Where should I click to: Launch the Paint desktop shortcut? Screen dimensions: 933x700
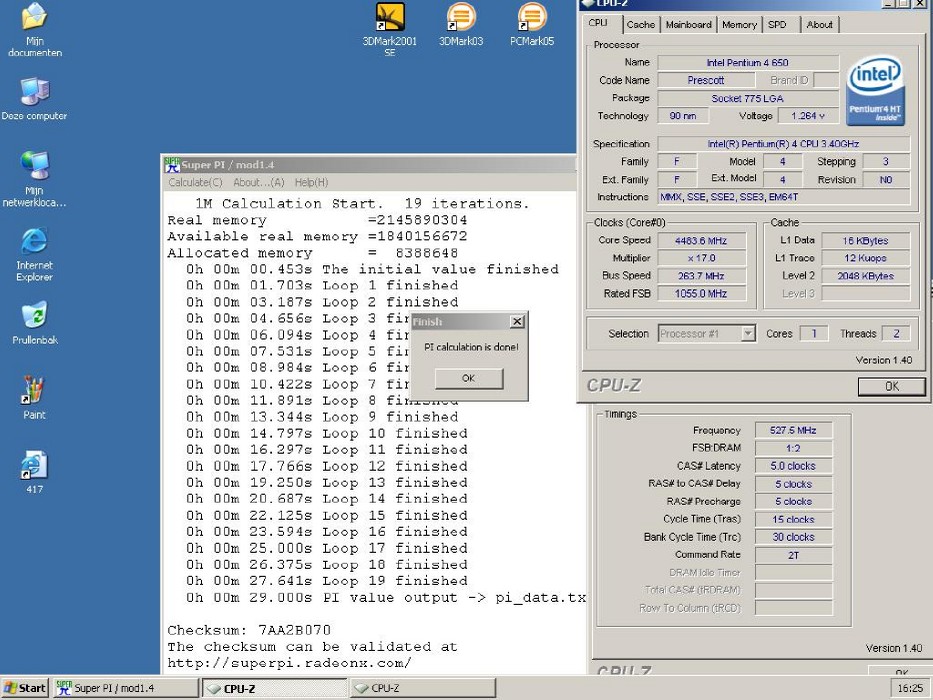click(35, 398)
